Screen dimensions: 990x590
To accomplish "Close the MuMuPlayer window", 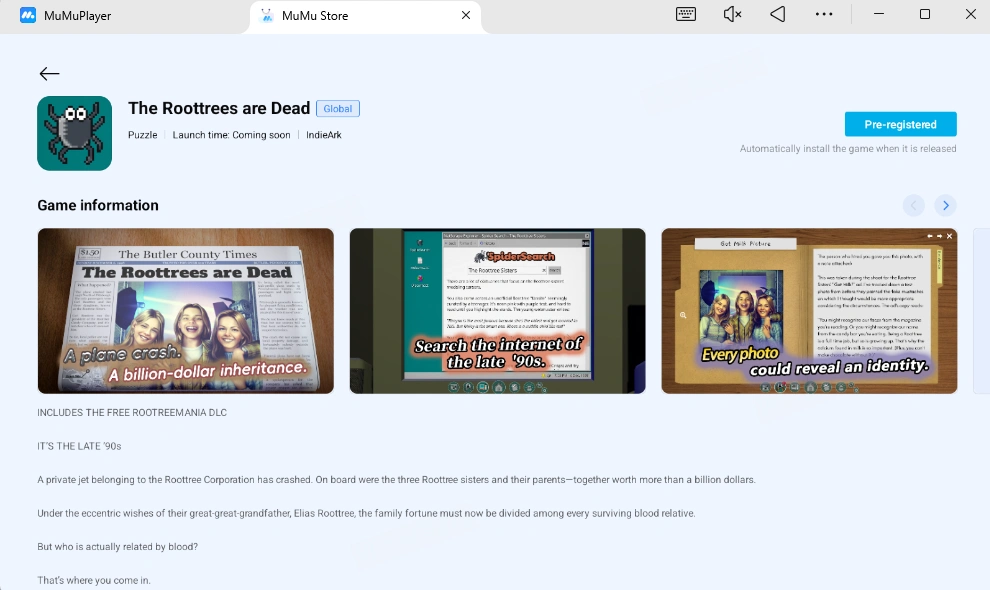I will 971,14.
